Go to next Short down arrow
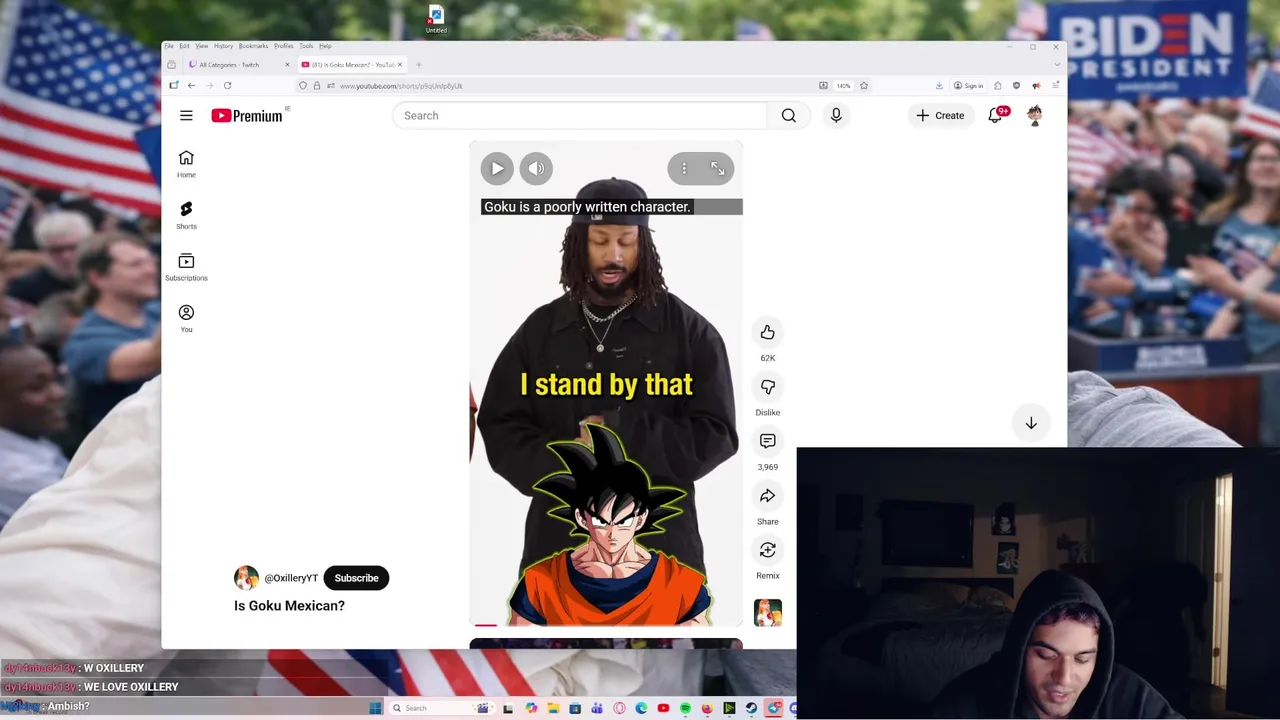 [x=1031, y=423]
